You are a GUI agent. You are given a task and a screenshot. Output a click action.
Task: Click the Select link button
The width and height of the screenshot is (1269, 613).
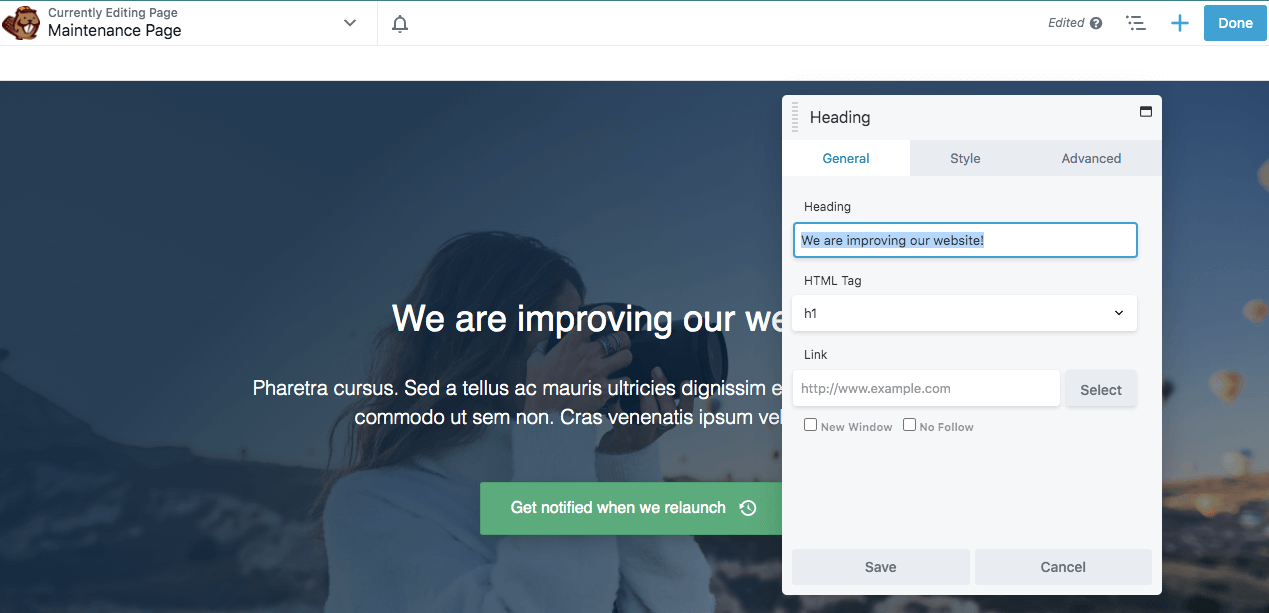(1100, 390)
